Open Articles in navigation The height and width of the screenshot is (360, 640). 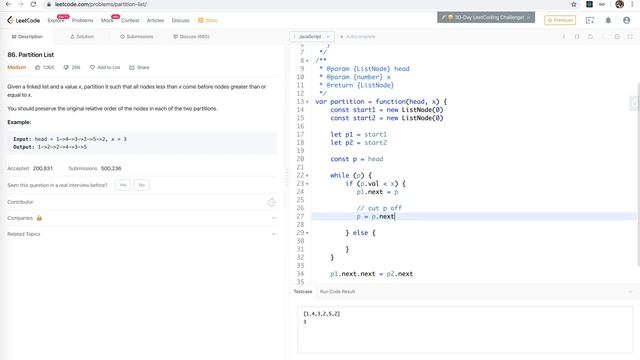155,20
